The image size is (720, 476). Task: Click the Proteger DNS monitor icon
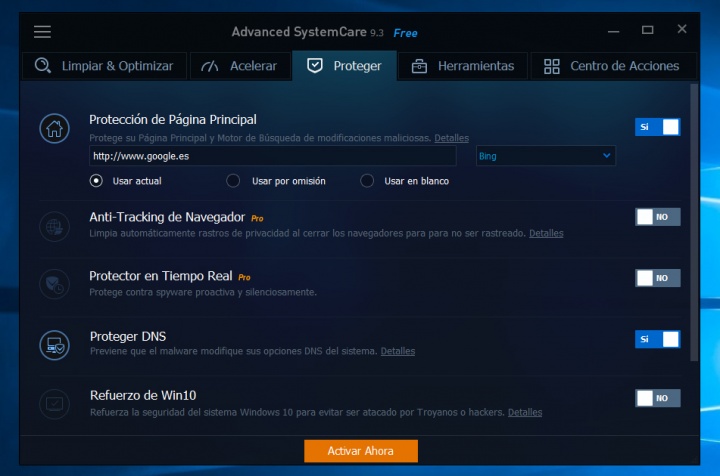pyautogui.click(x=54, y=345)
